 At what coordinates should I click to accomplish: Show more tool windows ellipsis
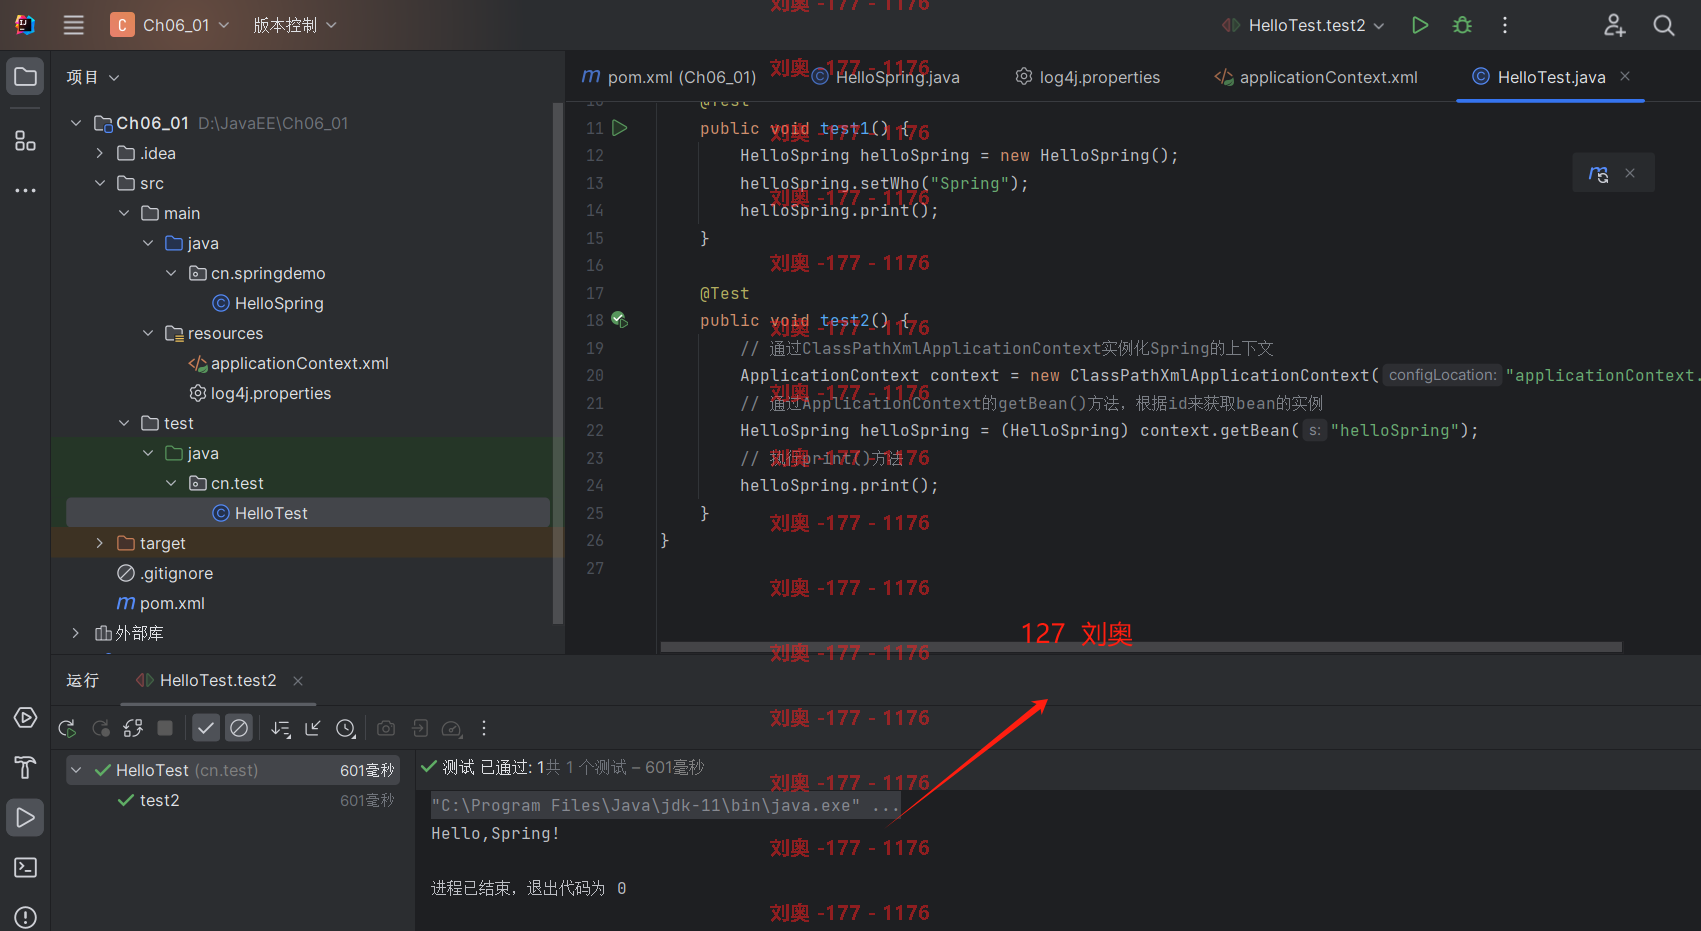pyautogui.click(x=26, y=190)
